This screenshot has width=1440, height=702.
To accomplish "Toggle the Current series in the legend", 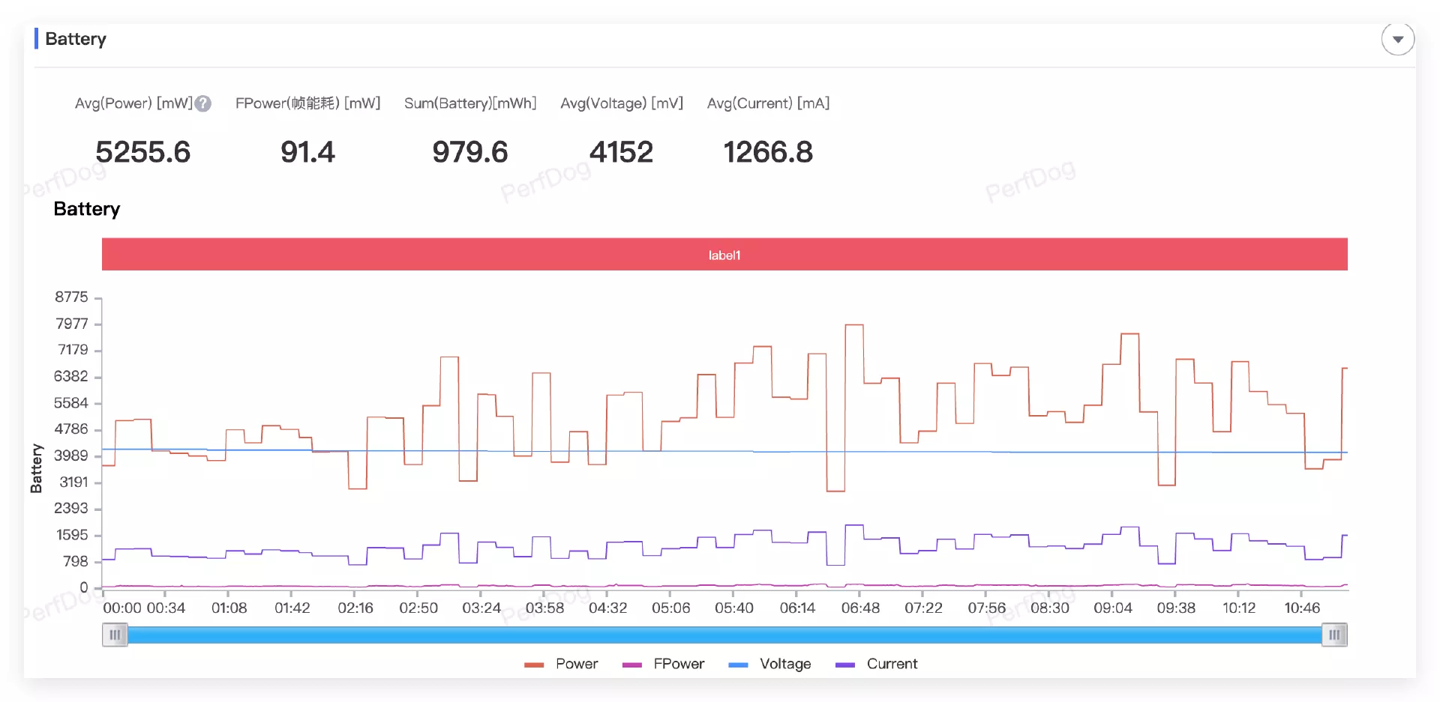I will pos(876,664).
